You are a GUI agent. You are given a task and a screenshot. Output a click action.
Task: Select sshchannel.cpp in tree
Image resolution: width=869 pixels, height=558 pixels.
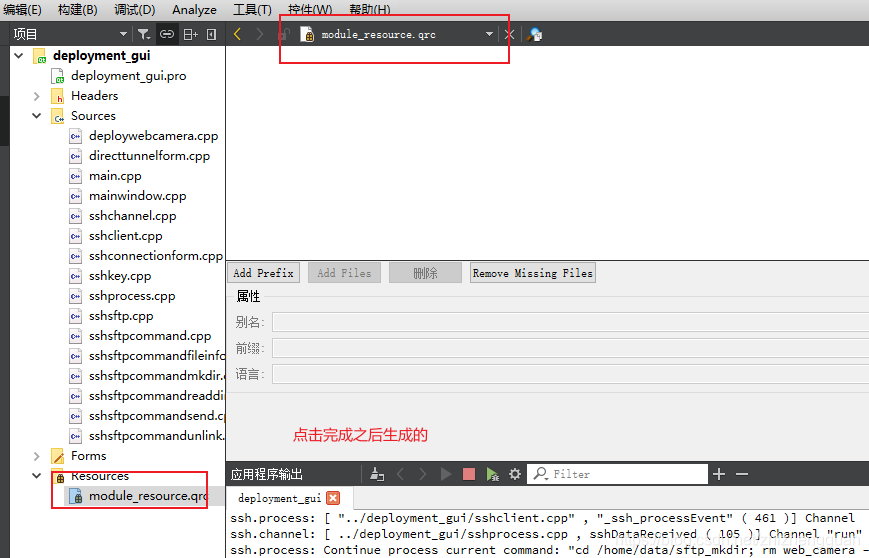[x=132, y=216]
